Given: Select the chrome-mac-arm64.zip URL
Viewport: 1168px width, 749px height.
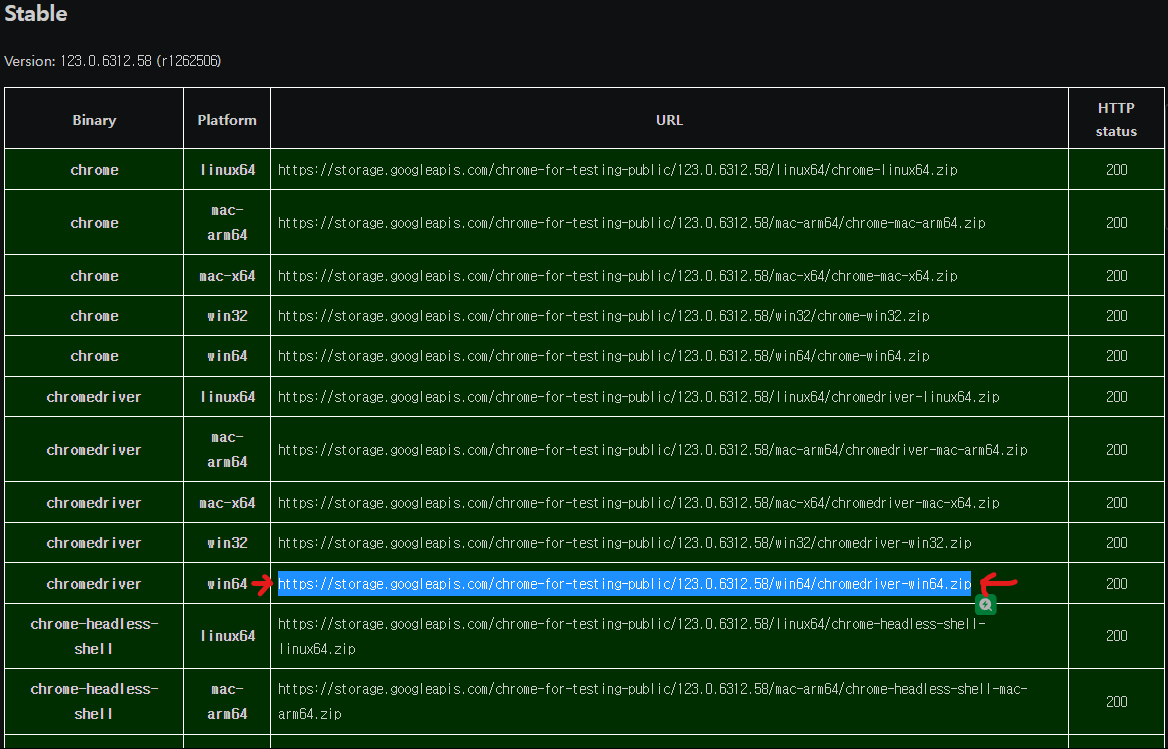Looking at the screenshot, I should coord(632,223).
